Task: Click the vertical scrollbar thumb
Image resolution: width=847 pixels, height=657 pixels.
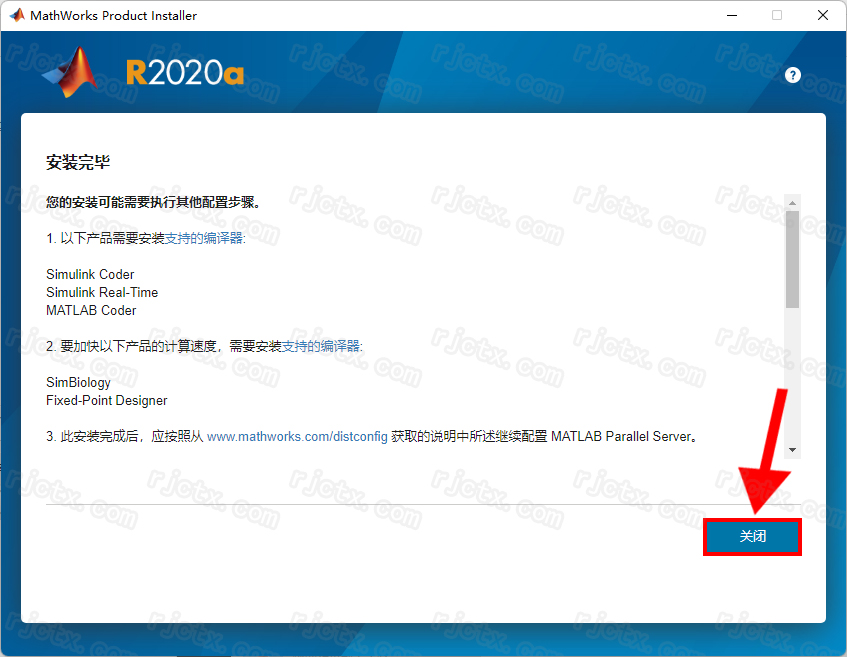Action: pos(792,257)
